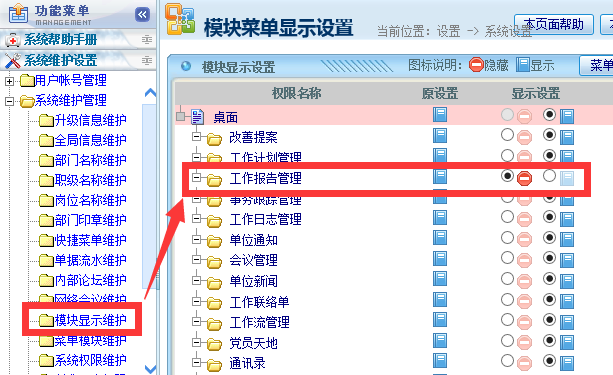The image size is (613, 375).
Task: Click the 通讯录 module entry
Action: pyautogui.click(x=247, y=363)
